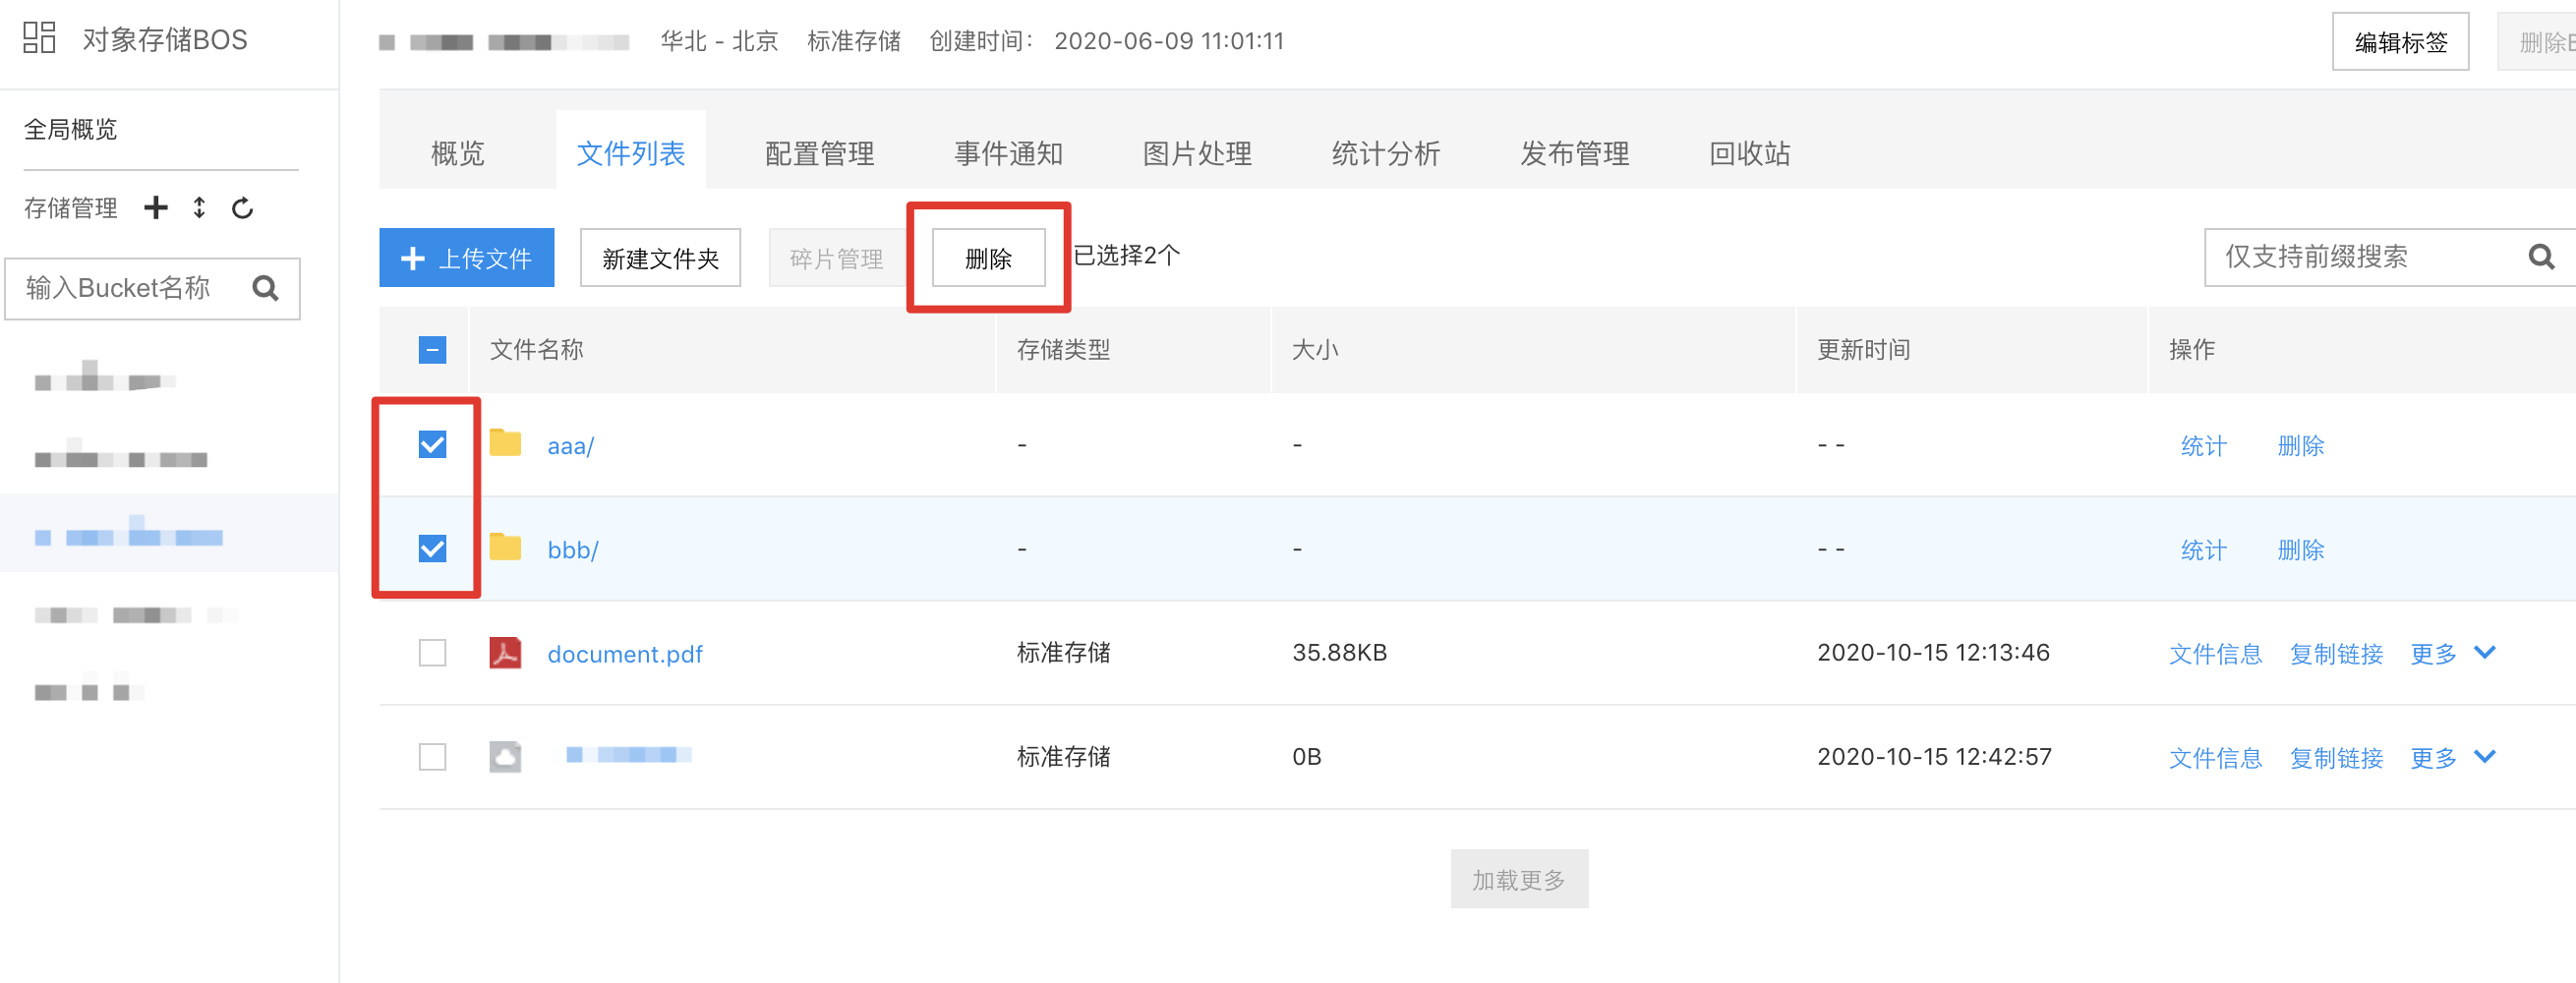Click 删除 in the bbb/ row
This screenshot has height=983, width=2576.
coord(2300,549)
